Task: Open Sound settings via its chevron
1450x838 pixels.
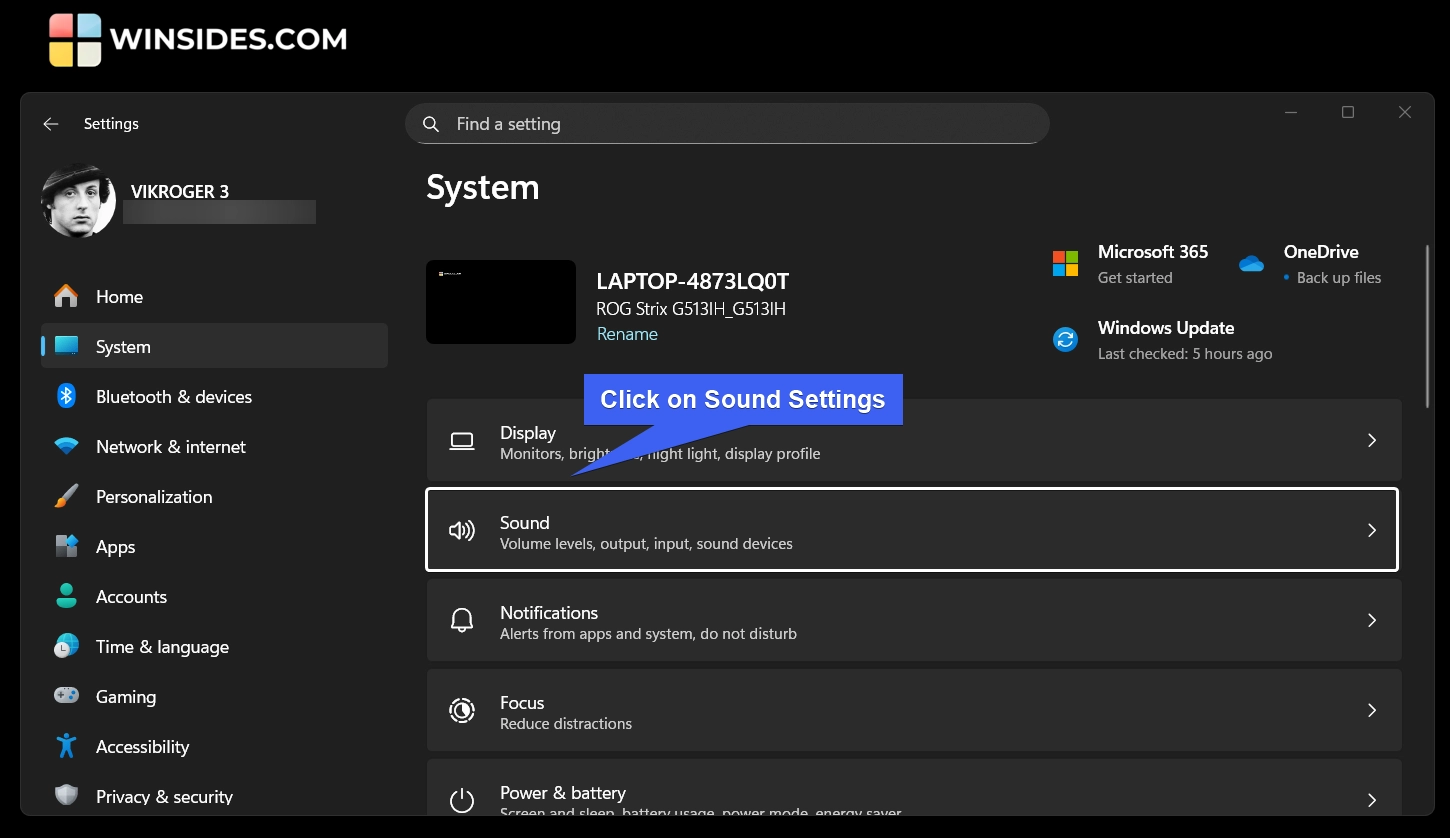Action: click(1372, 531)
